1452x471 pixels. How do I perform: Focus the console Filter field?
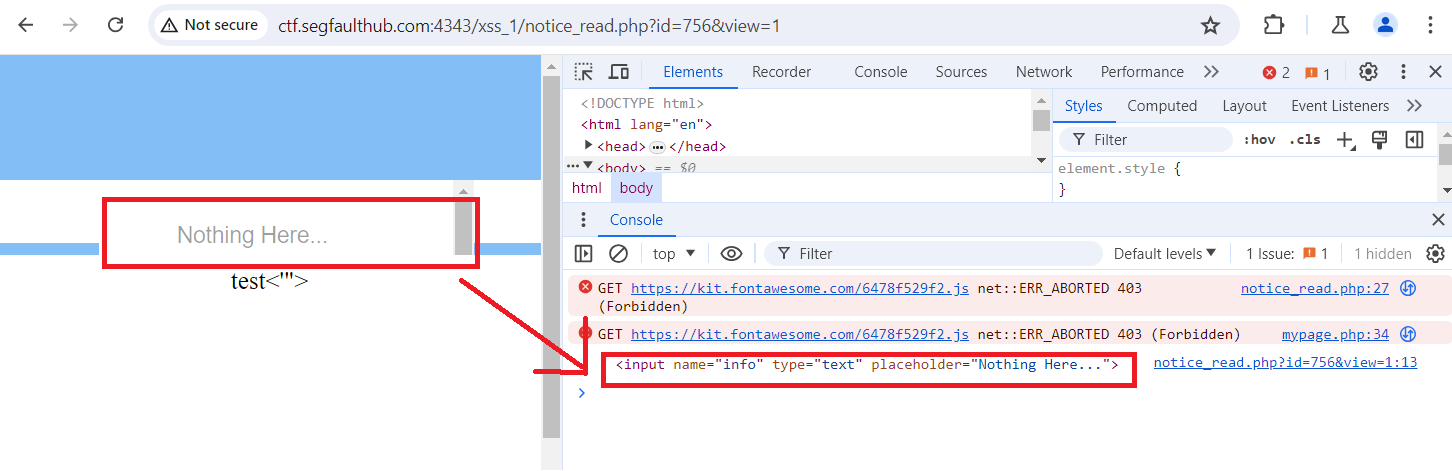click(x=934, y=254)
